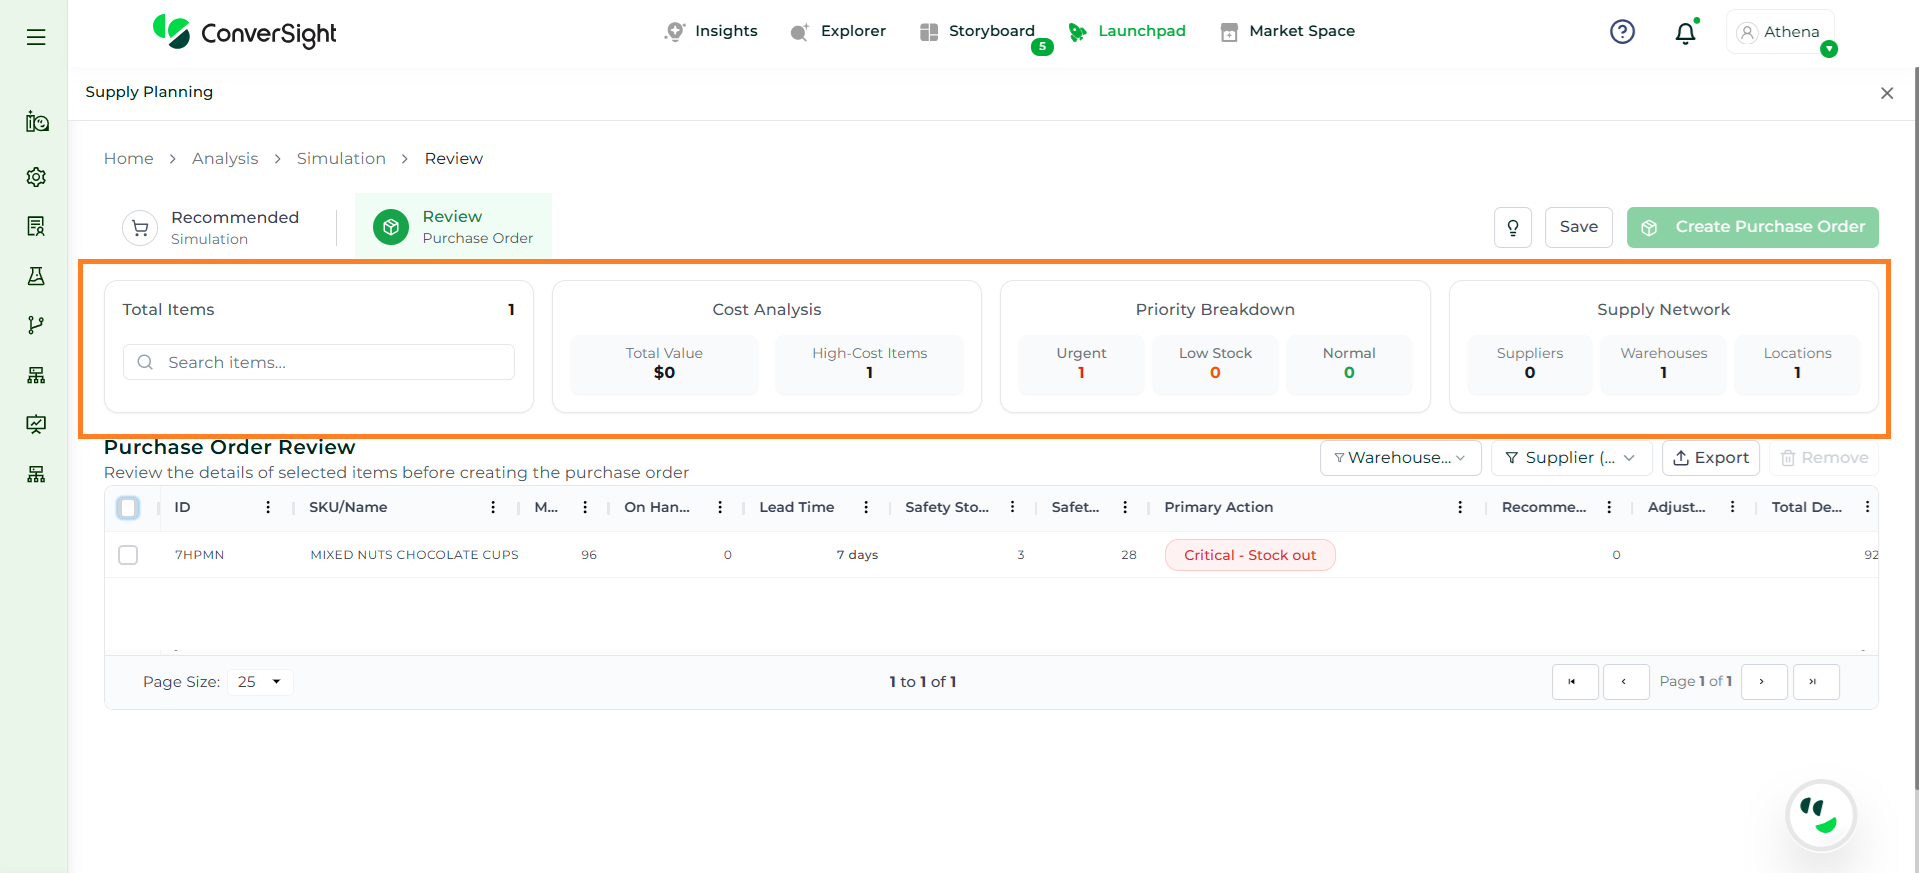1919x873 pixels.
Task: Toggle the select-all header checkbox
Action: [128, 508]
